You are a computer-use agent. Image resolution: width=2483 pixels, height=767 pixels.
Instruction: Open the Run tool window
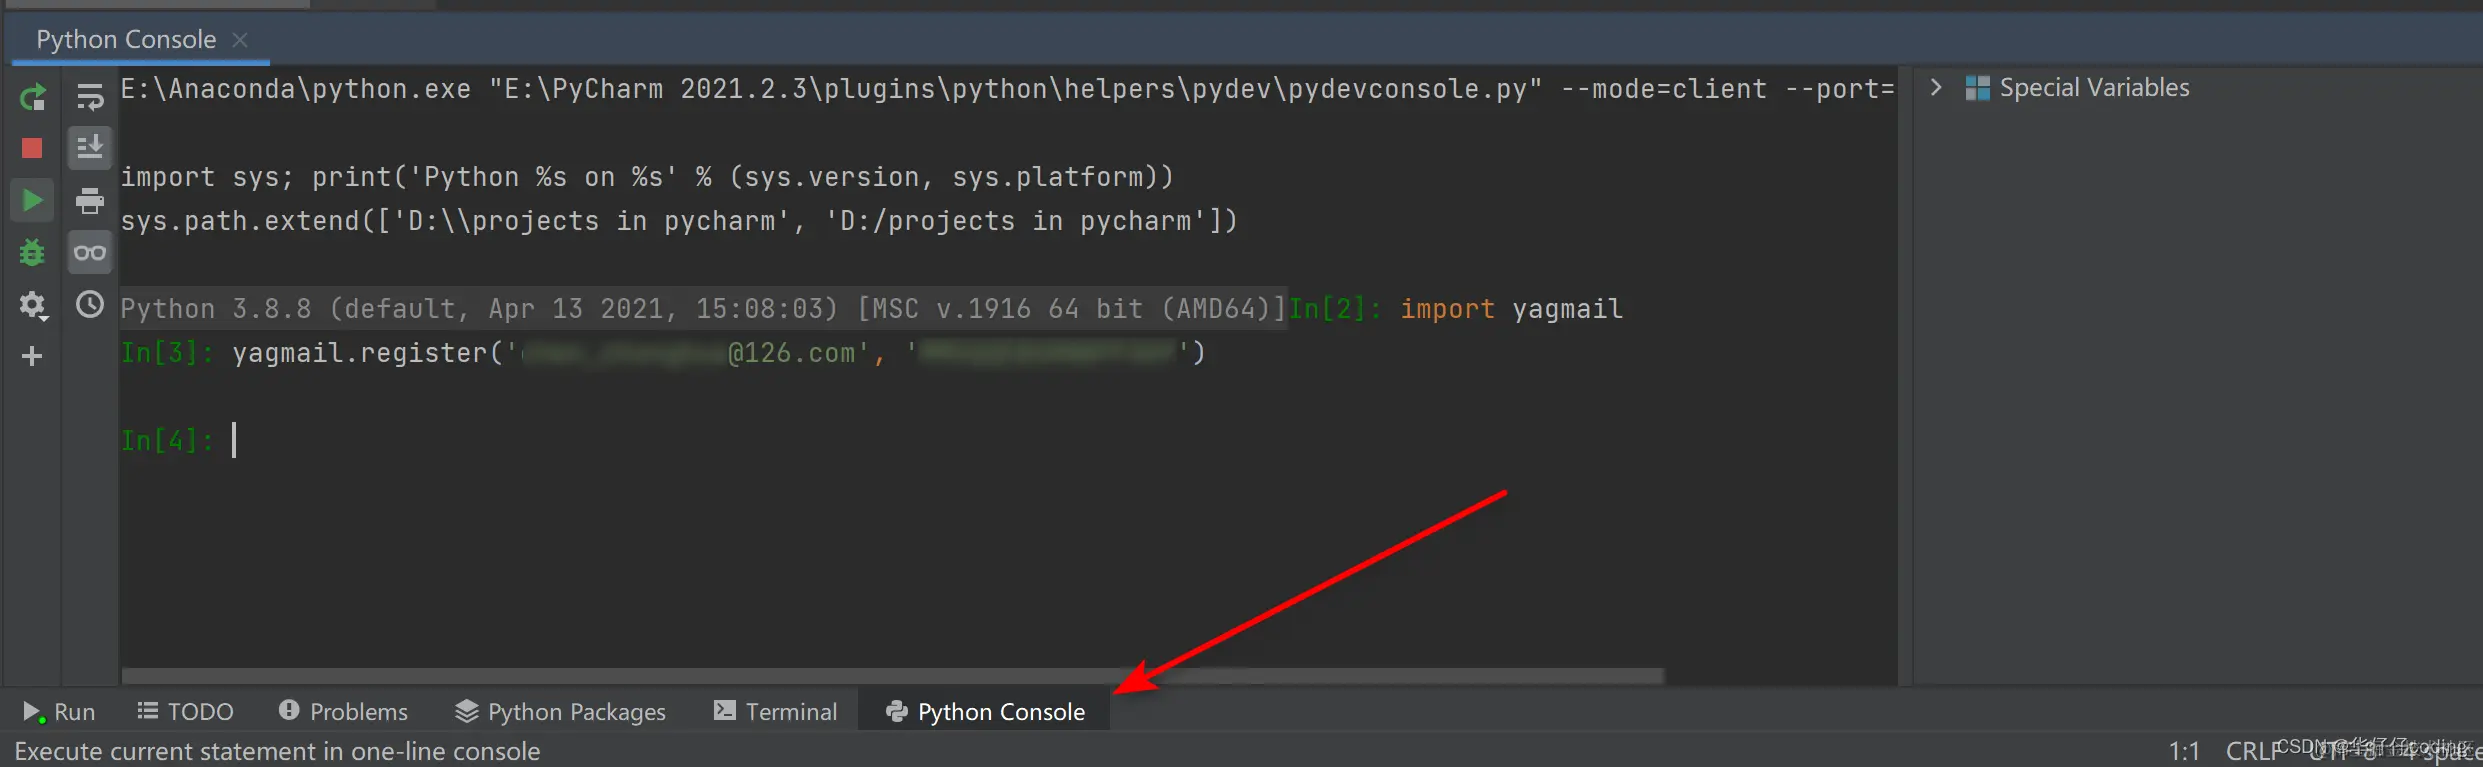(x=59, y=712)
